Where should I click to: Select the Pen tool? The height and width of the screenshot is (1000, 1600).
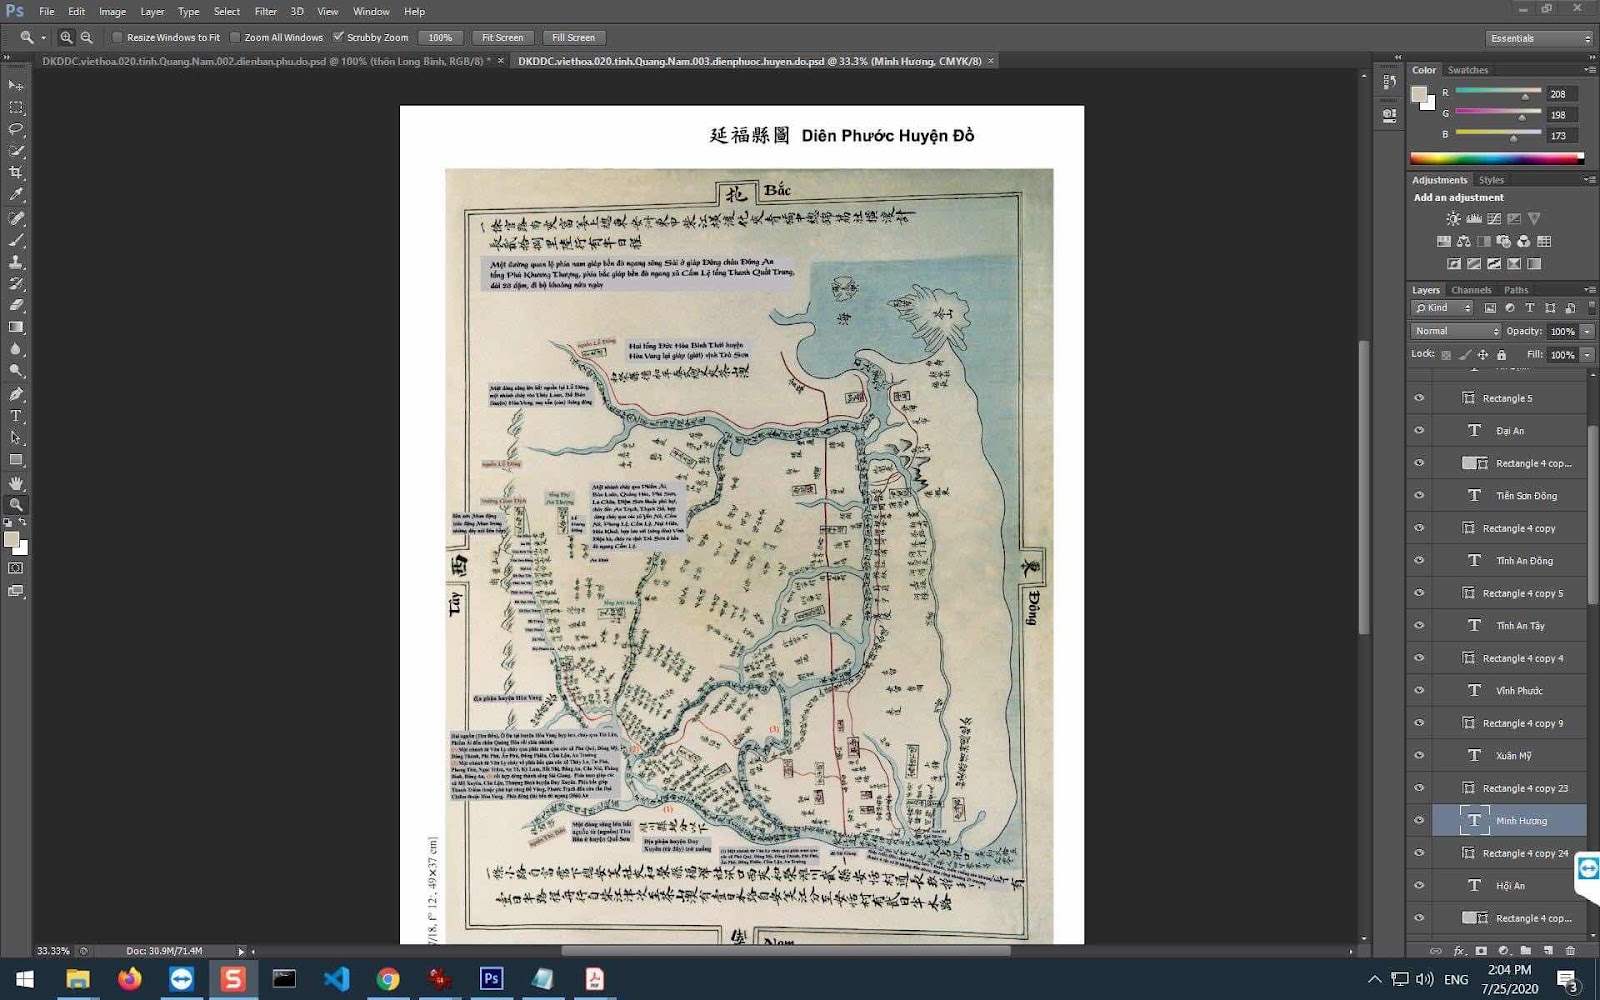16,394
